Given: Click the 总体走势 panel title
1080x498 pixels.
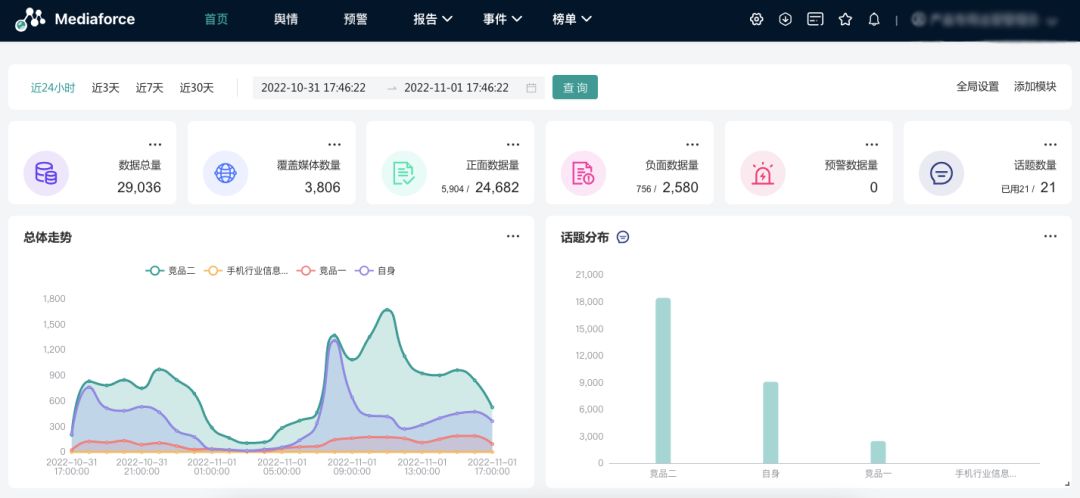Looking at the screenshot, I should (x=48, y=237).
